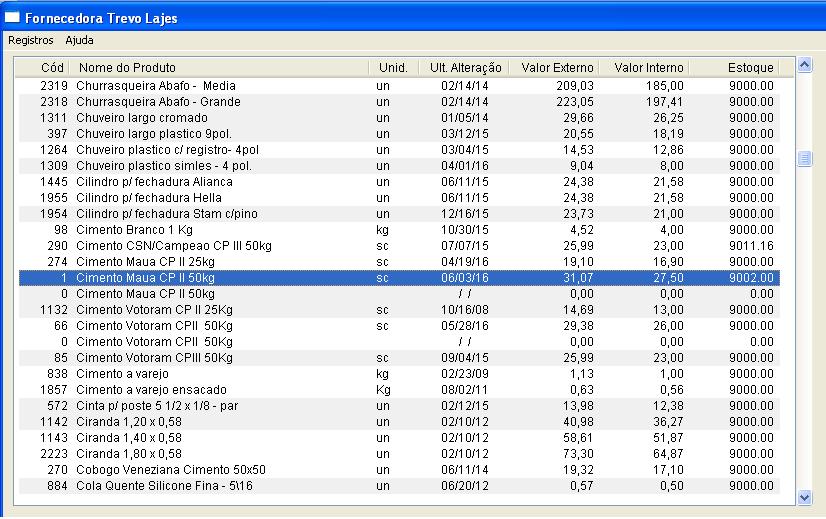Sort by Cód column header
826x519 pixels.
[44, 67]
